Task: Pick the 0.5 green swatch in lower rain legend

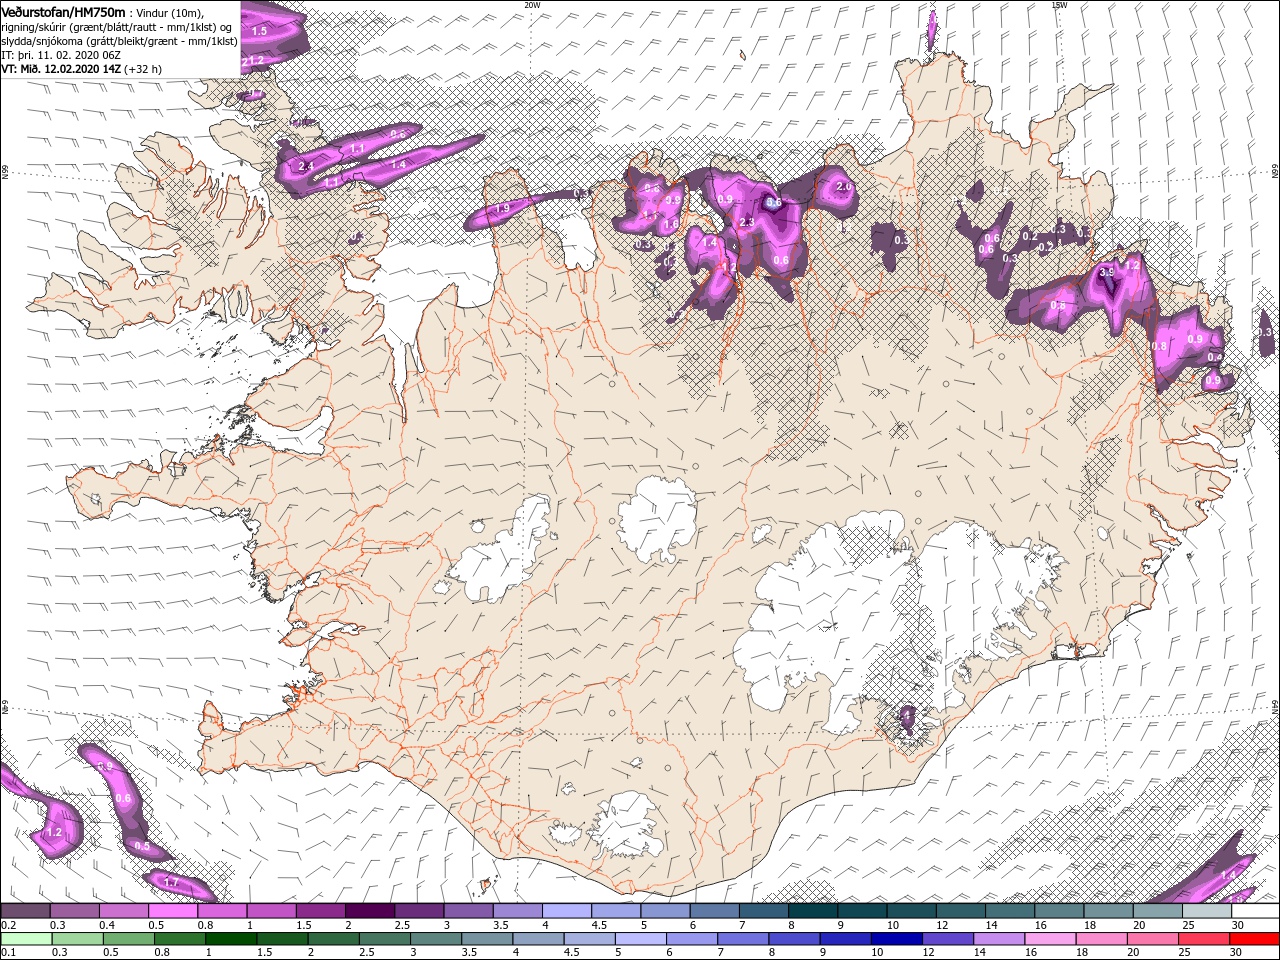Action: tap(128, 939)
